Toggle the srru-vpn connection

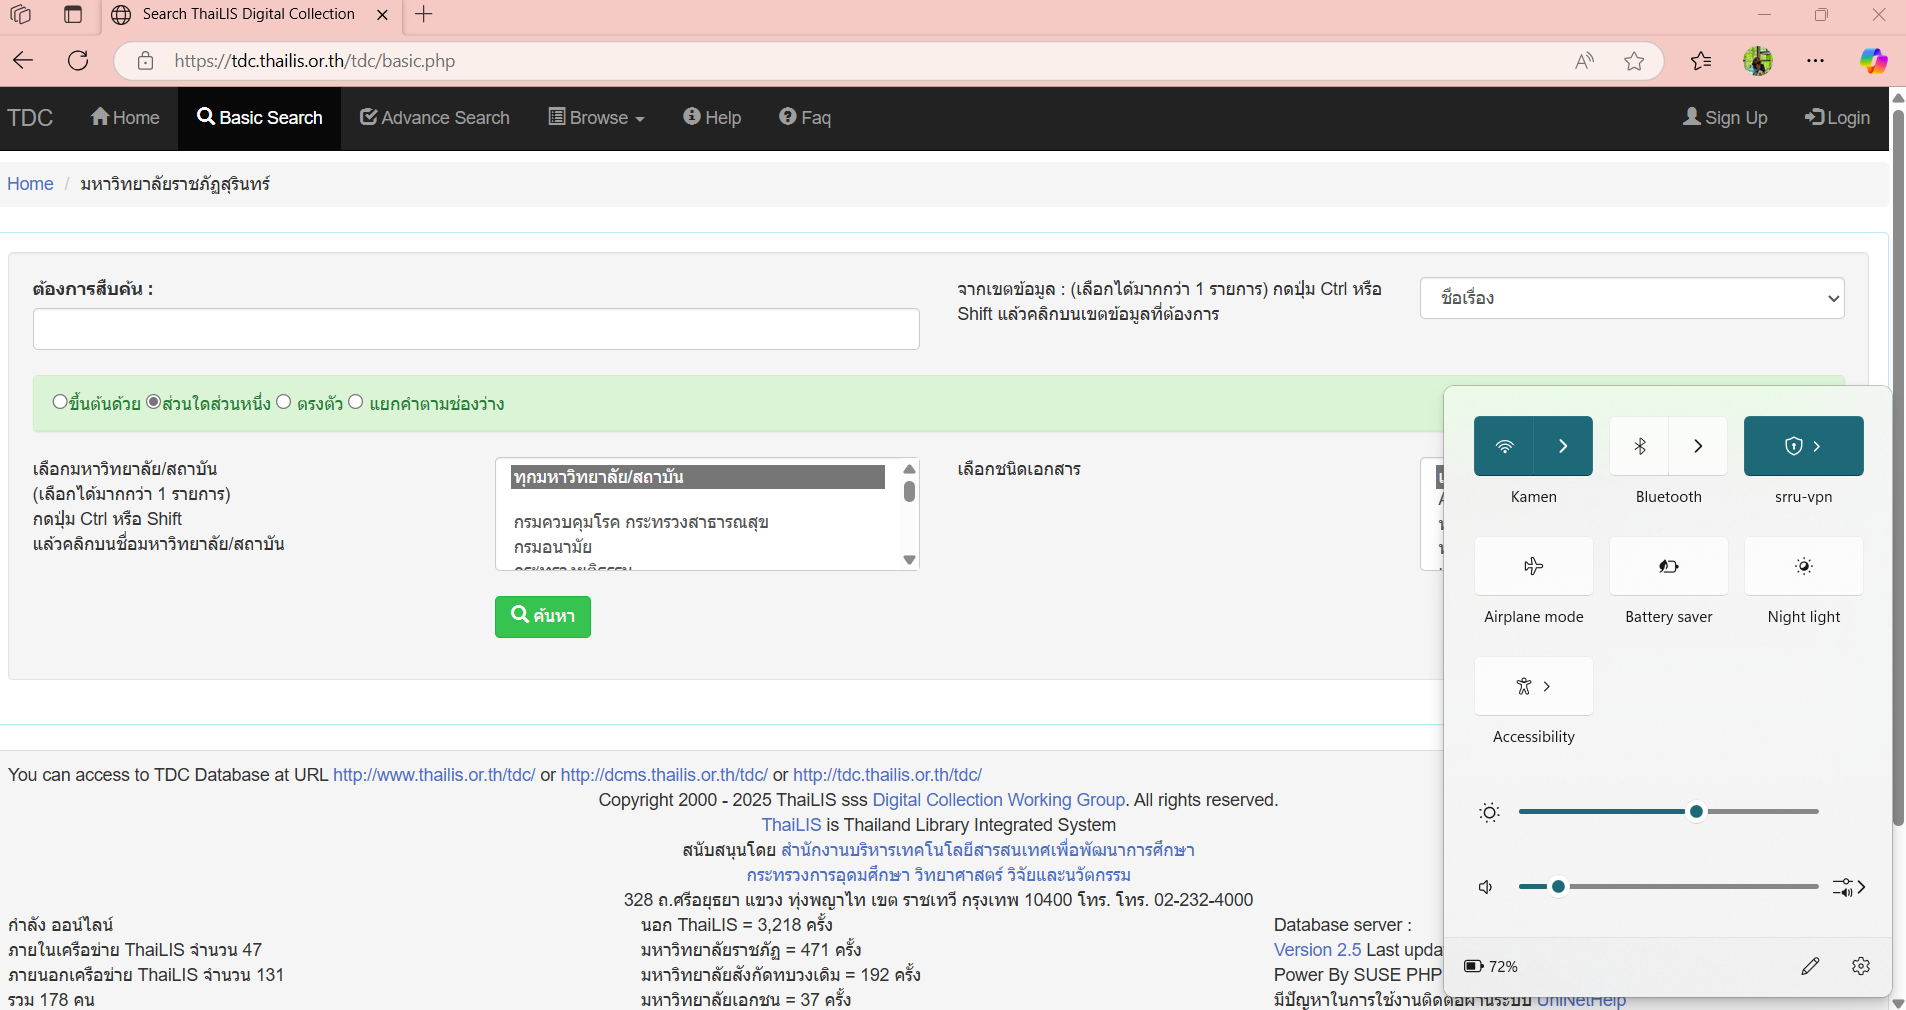[1804, 446]
